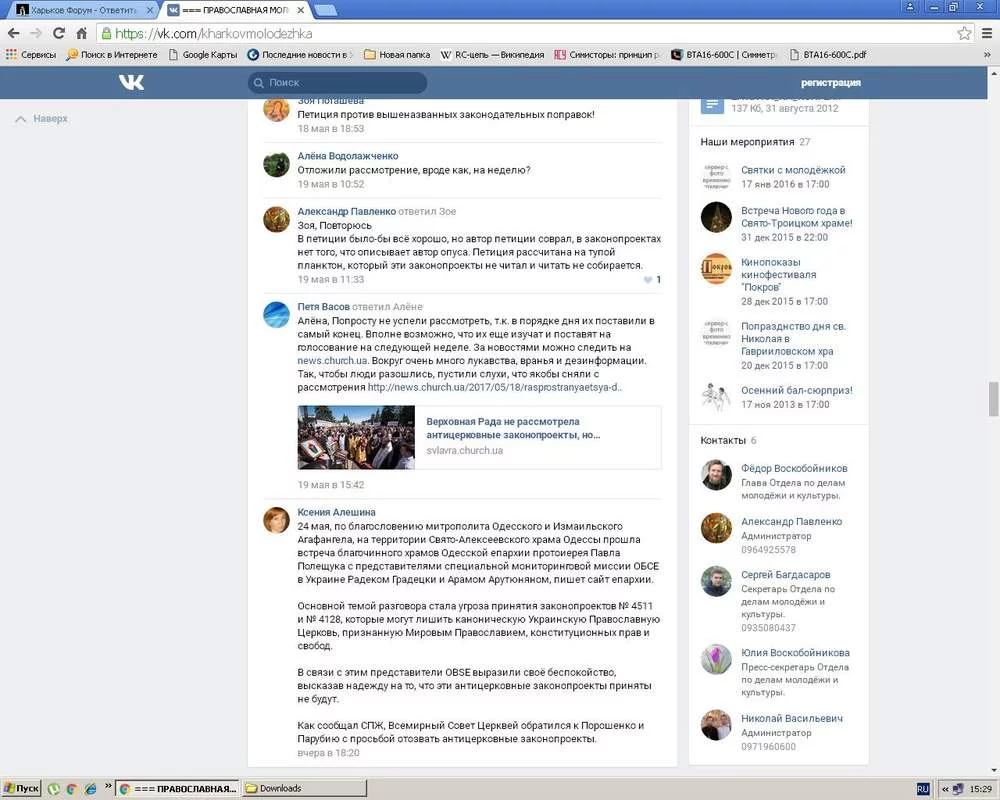This screenshot has width=1000, height=800.
Task: Open the browser home page icon
Action: [x=82, y=33]
